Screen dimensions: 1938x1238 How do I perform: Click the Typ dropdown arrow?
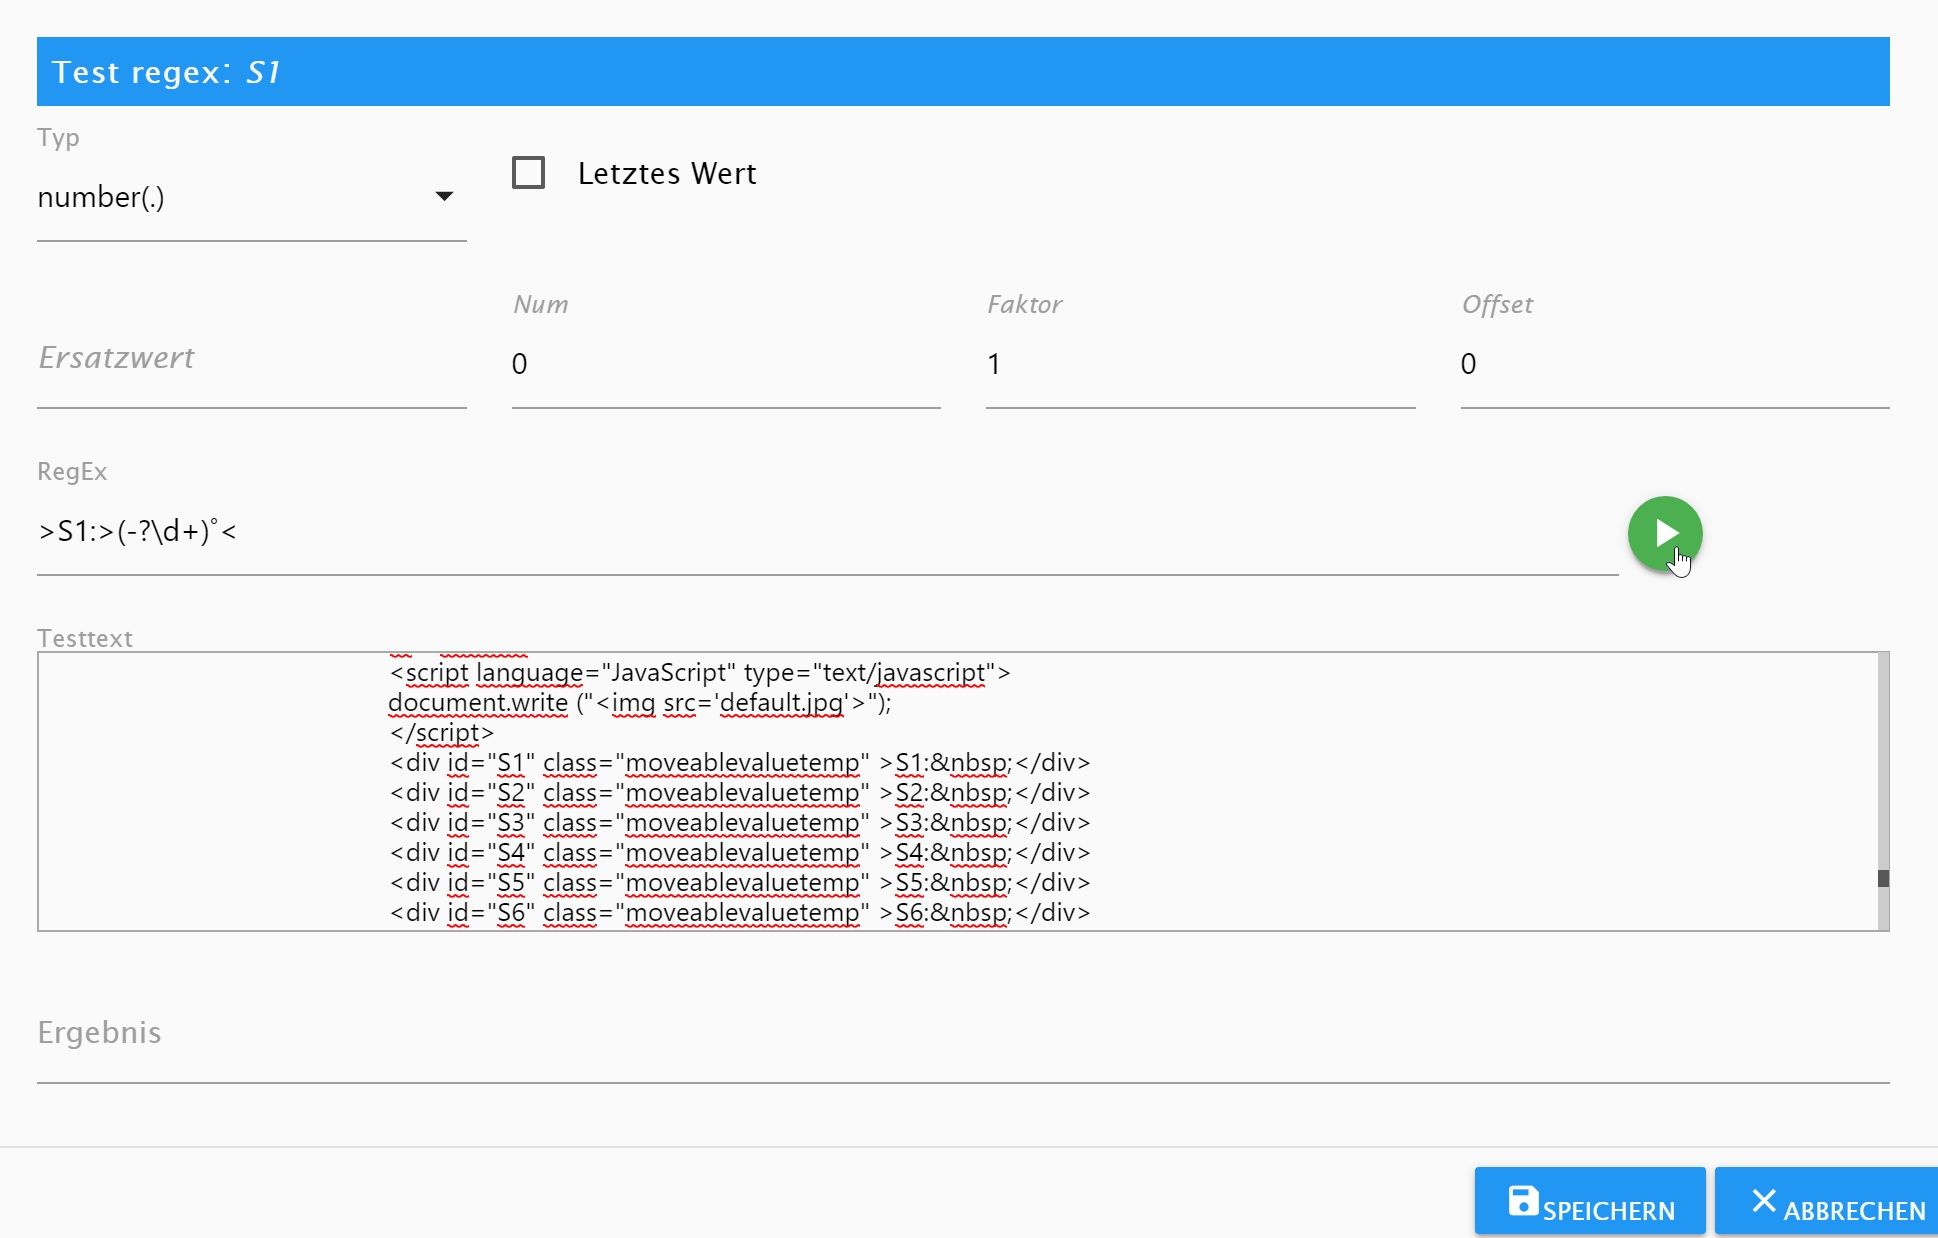pyautogui.click(x=444, y=197)
